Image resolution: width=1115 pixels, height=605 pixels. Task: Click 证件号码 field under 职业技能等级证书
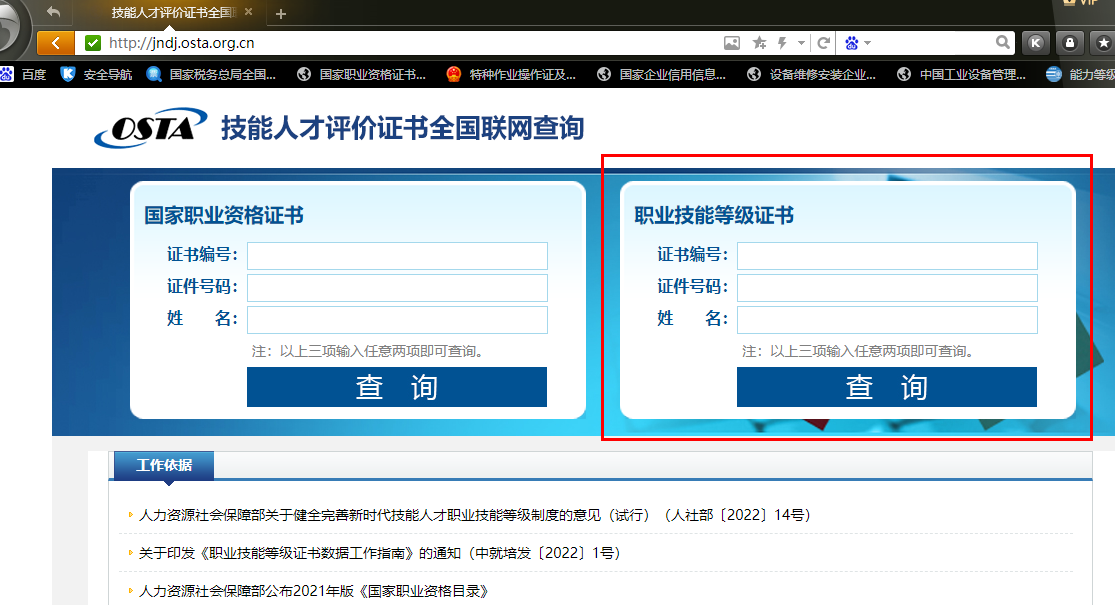pos(887,288)
